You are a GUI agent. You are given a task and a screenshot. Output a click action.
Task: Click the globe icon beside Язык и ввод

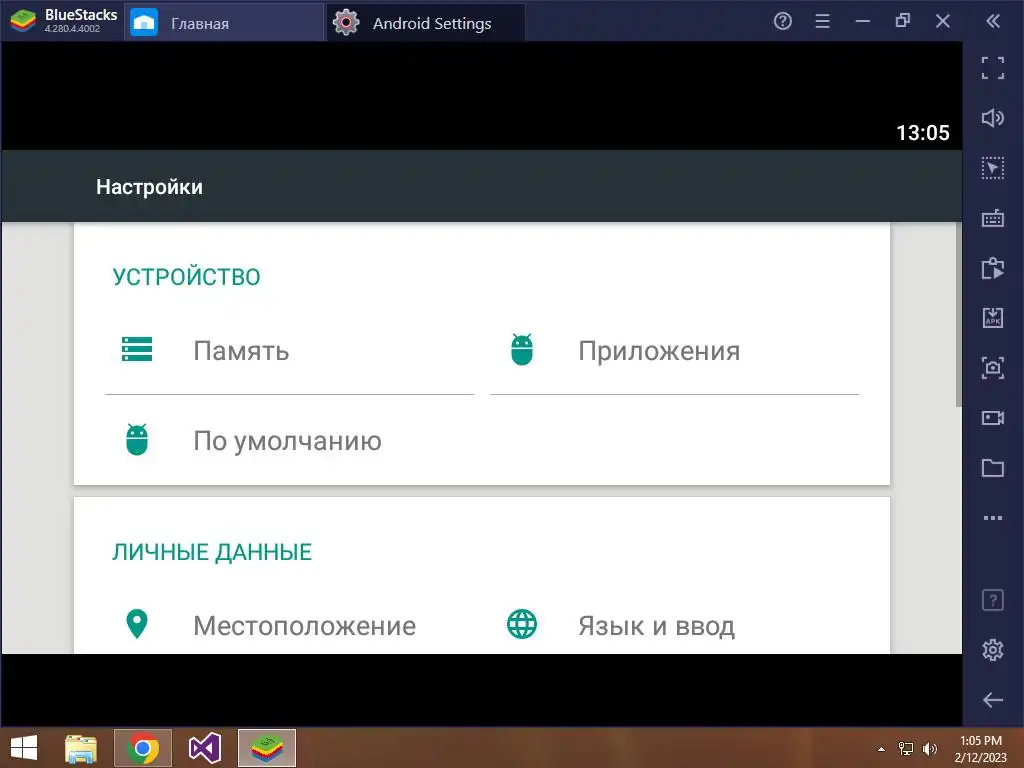522,624
